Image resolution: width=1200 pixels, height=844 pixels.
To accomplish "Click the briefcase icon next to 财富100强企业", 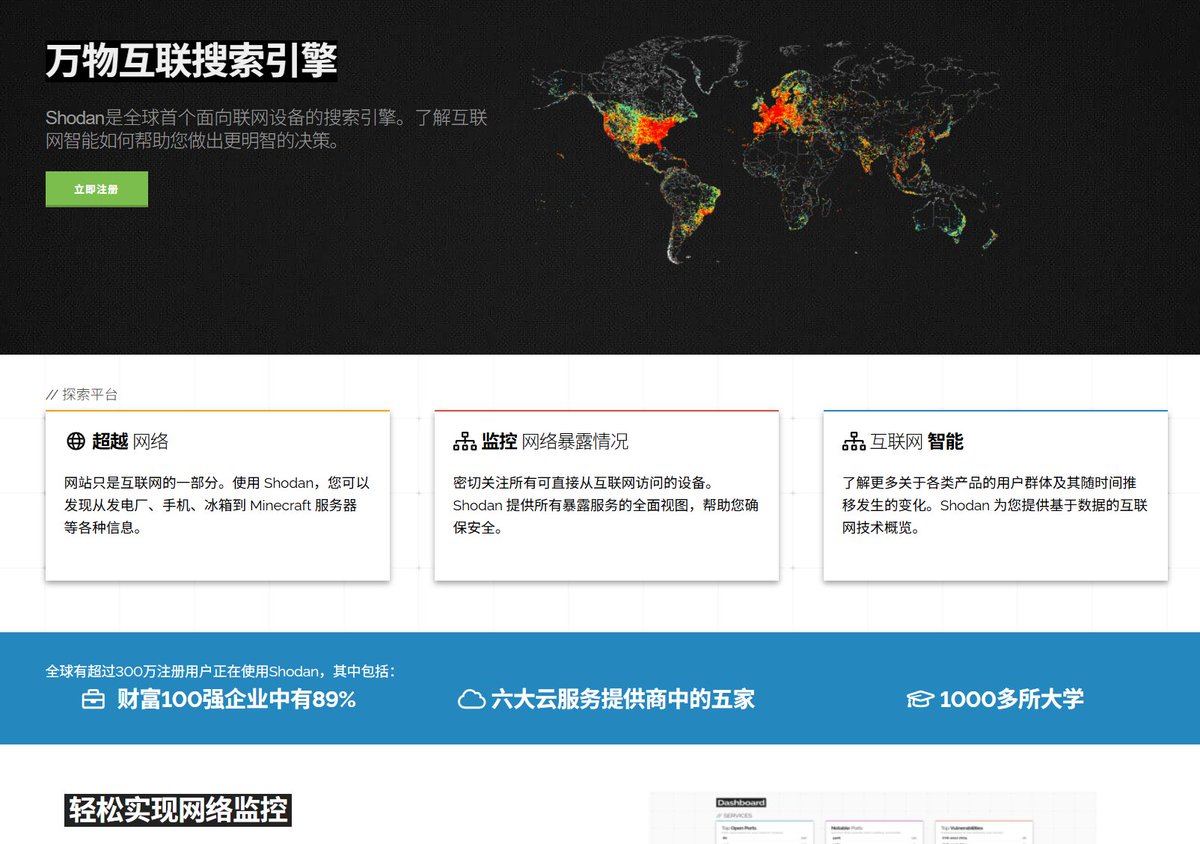I will [93, 699].
